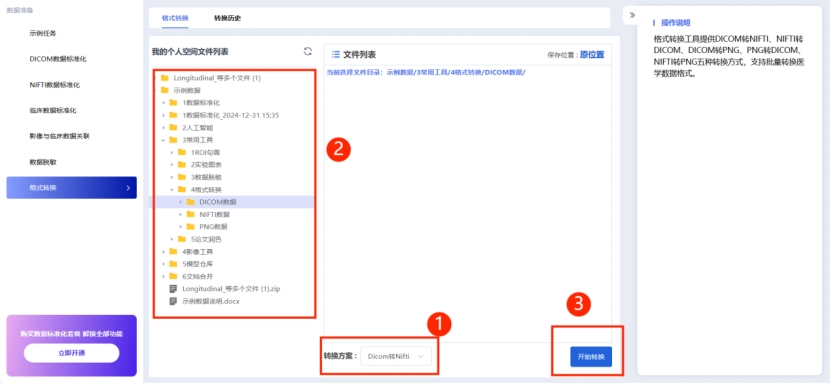The image size is (830, 384).
Task: Expand the 5论文润色 folder arrow
Action: (172, 239)
